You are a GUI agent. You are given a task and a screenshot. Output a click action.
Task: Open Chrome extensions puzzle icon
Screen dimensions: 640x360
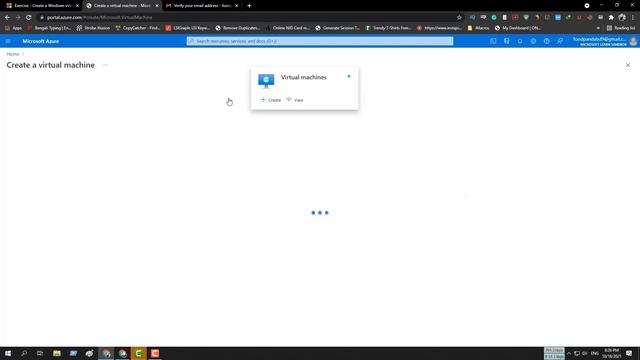(x=611, y=18)
